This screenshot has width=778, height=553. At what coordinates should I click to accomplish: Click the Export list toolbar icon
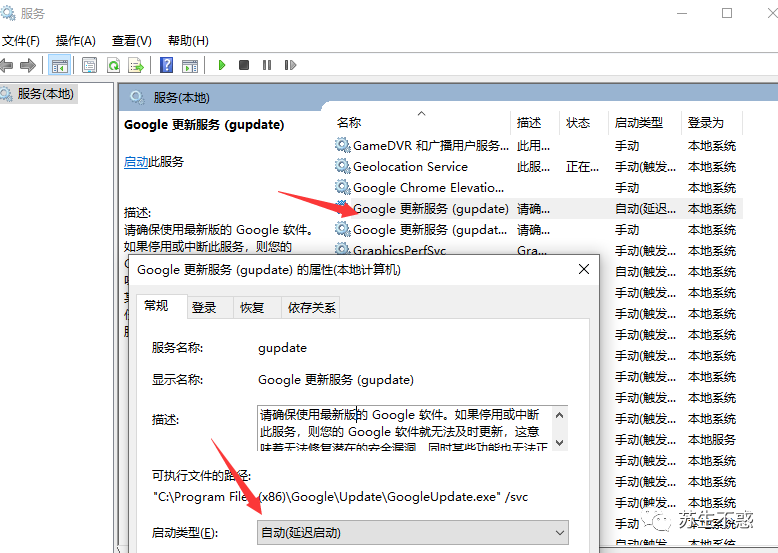coord(136,65)
